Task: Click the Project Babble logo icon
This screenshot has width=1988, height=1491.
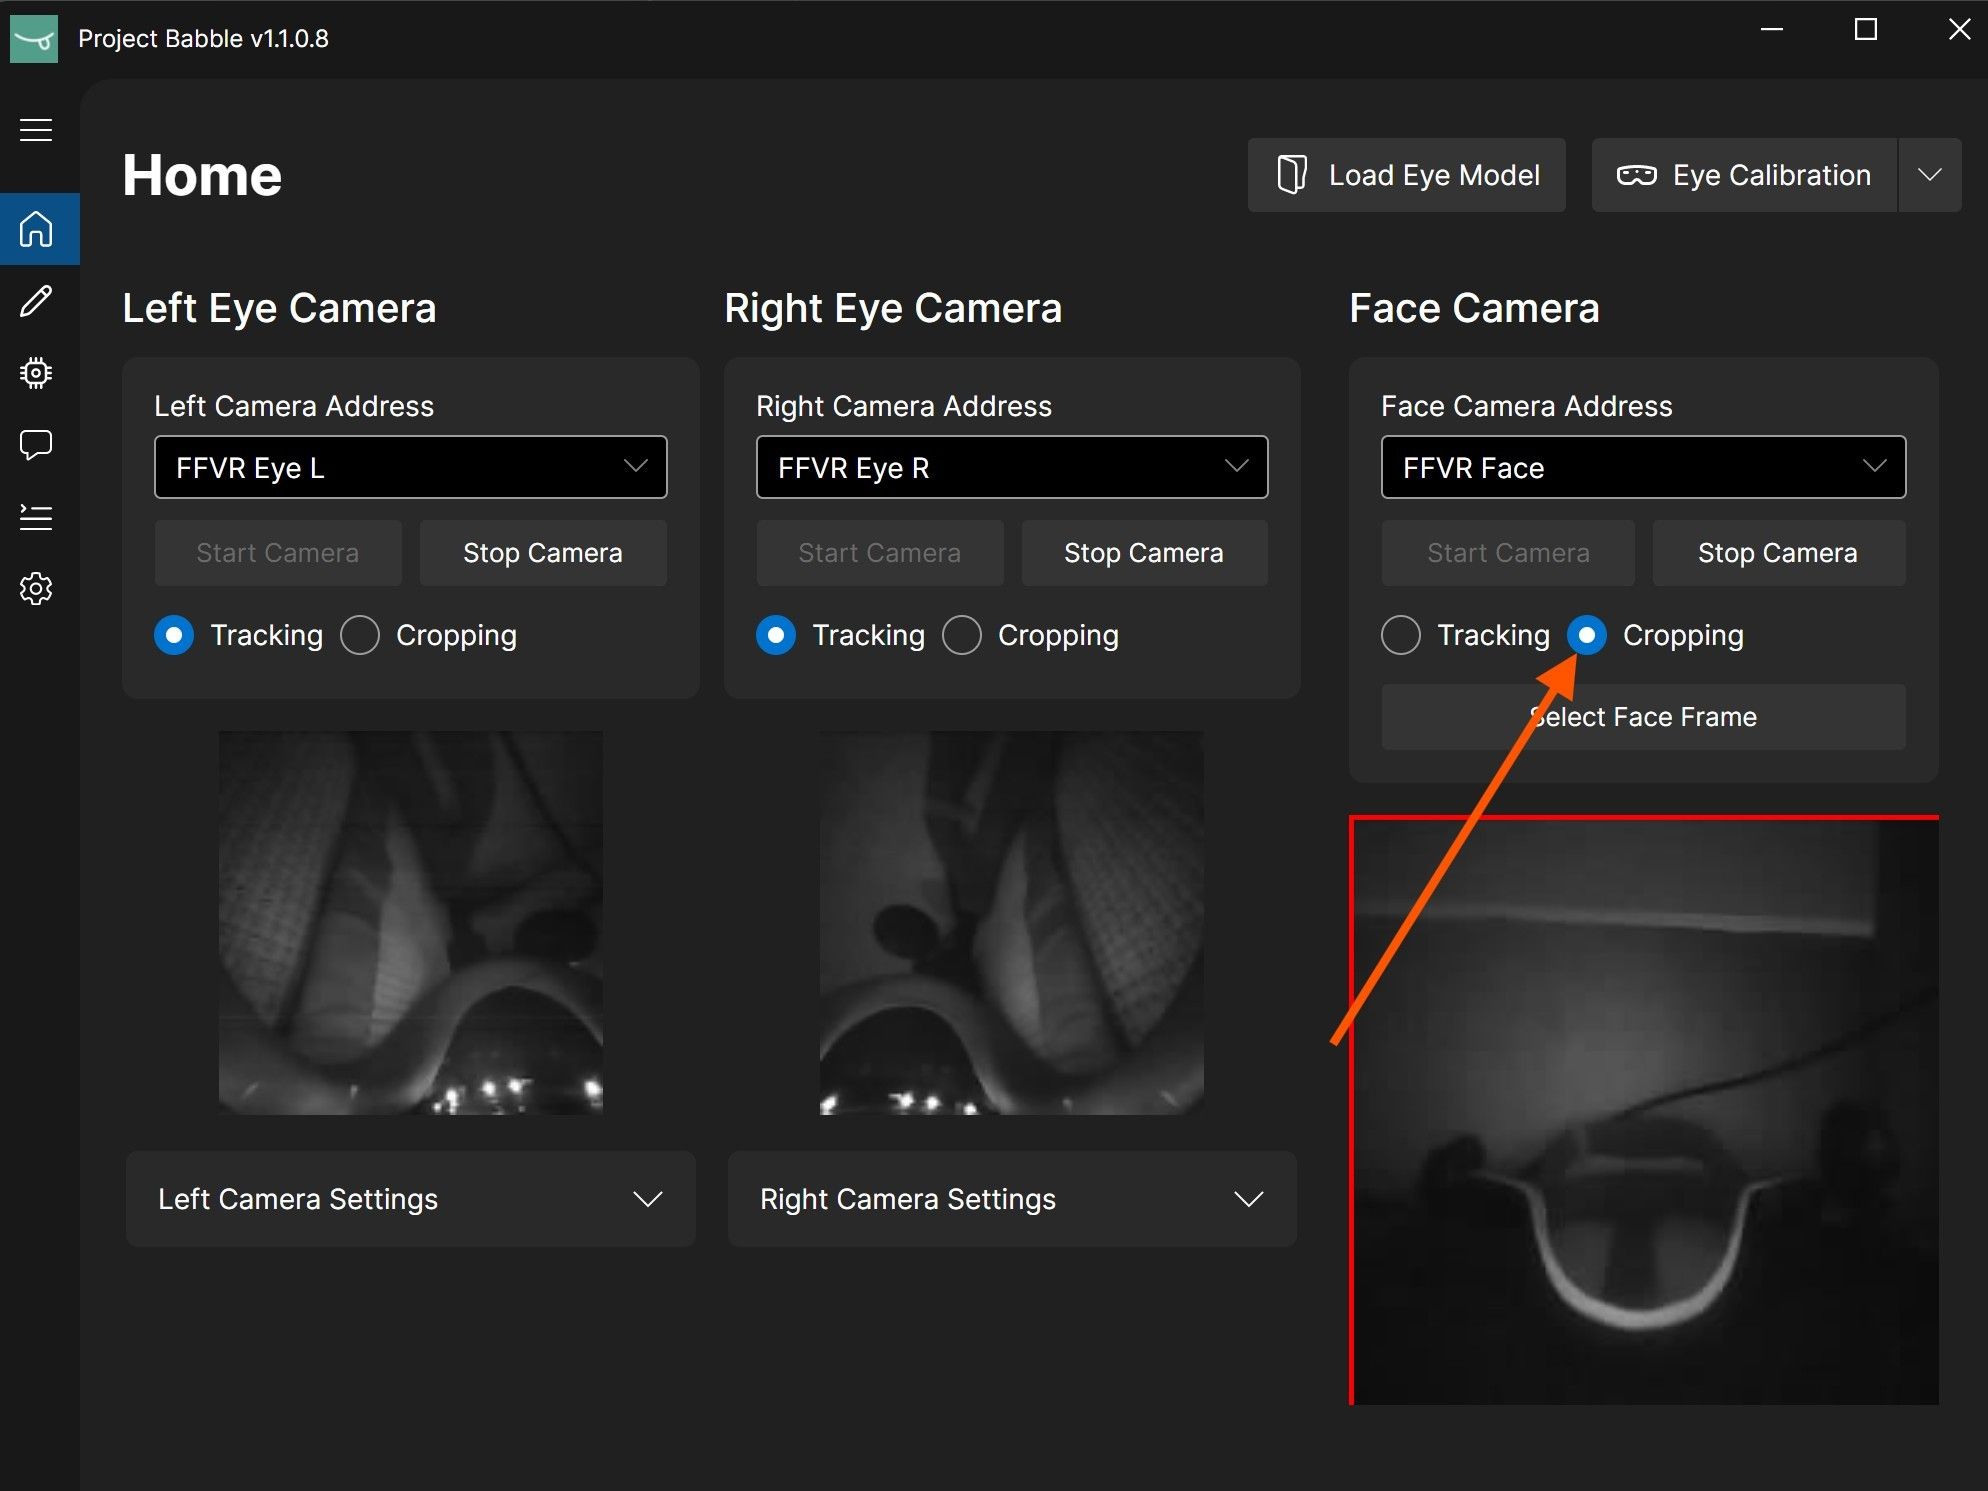Action: [x=34, y=38]
